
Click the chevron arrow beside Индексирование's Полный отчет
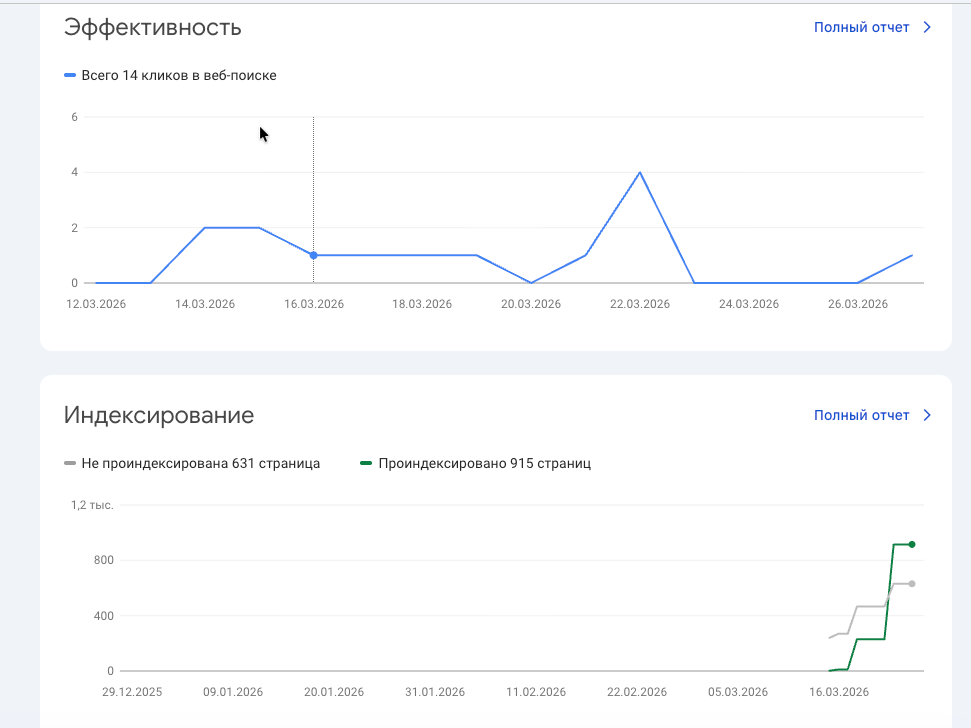coord(926,415)
